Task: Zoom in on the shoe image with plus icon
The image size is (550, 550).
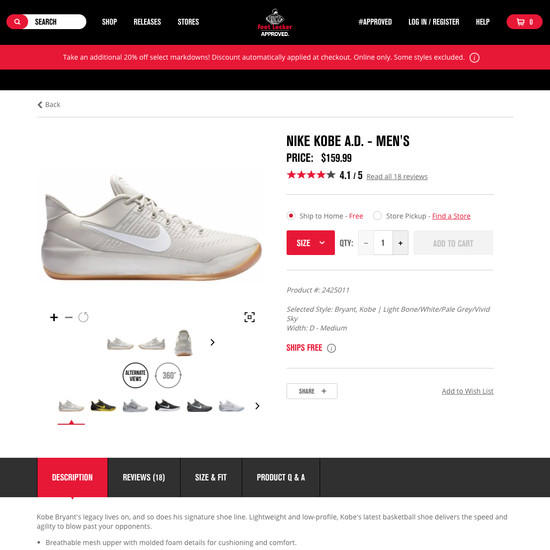Action: coord(54,317)
